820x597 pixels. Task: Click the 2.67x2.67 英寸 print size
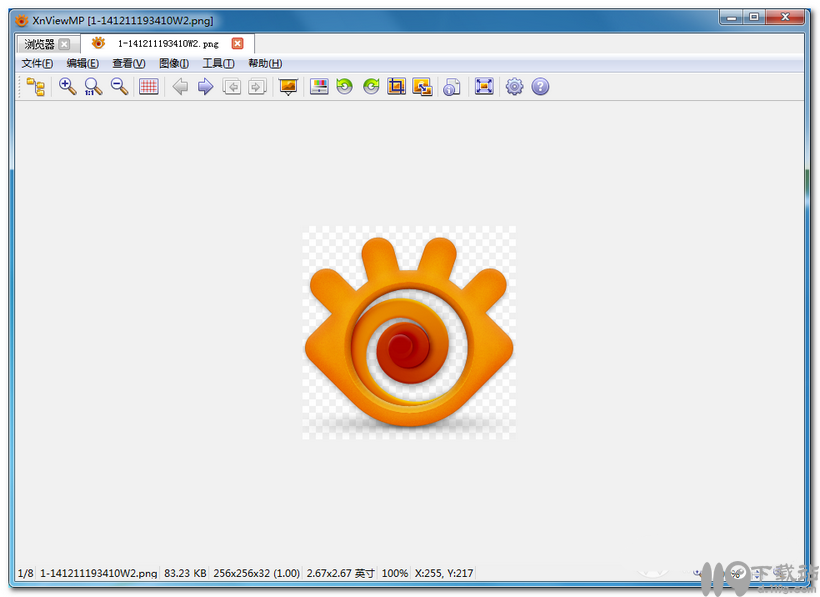(340, 573)
